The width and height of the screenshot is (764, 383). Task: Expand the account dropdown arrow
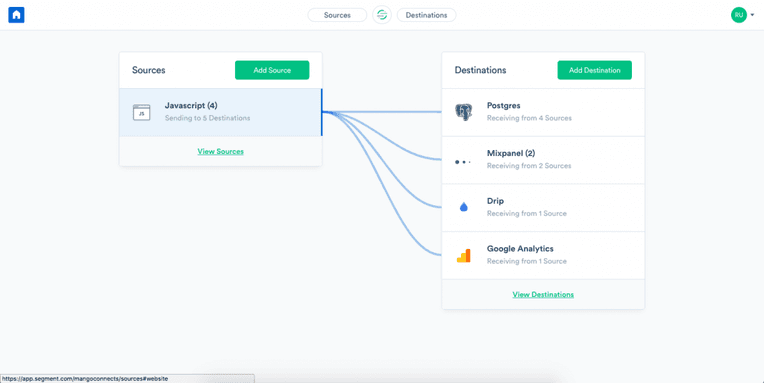tap(752, 15)
